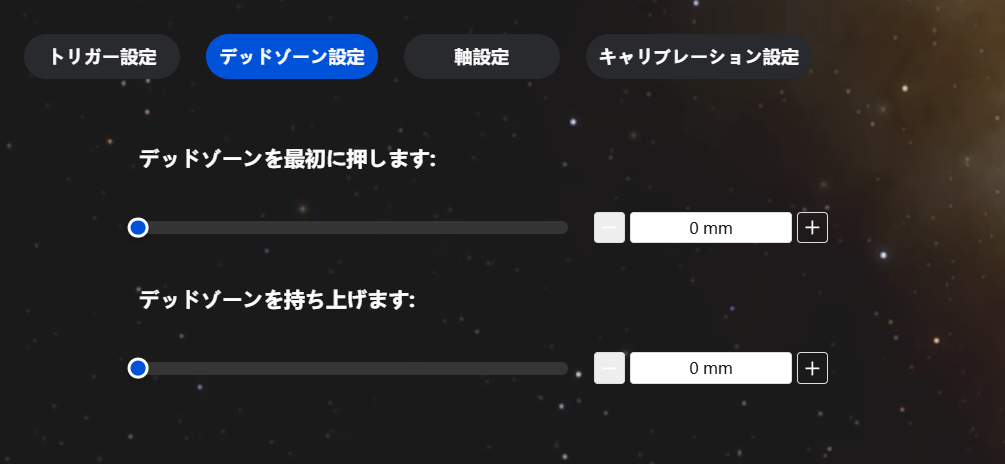Click right end of press dead zone track
The height and width of the screenshot is (464, 1005).
pyautogui.click(x=563, y=228)
